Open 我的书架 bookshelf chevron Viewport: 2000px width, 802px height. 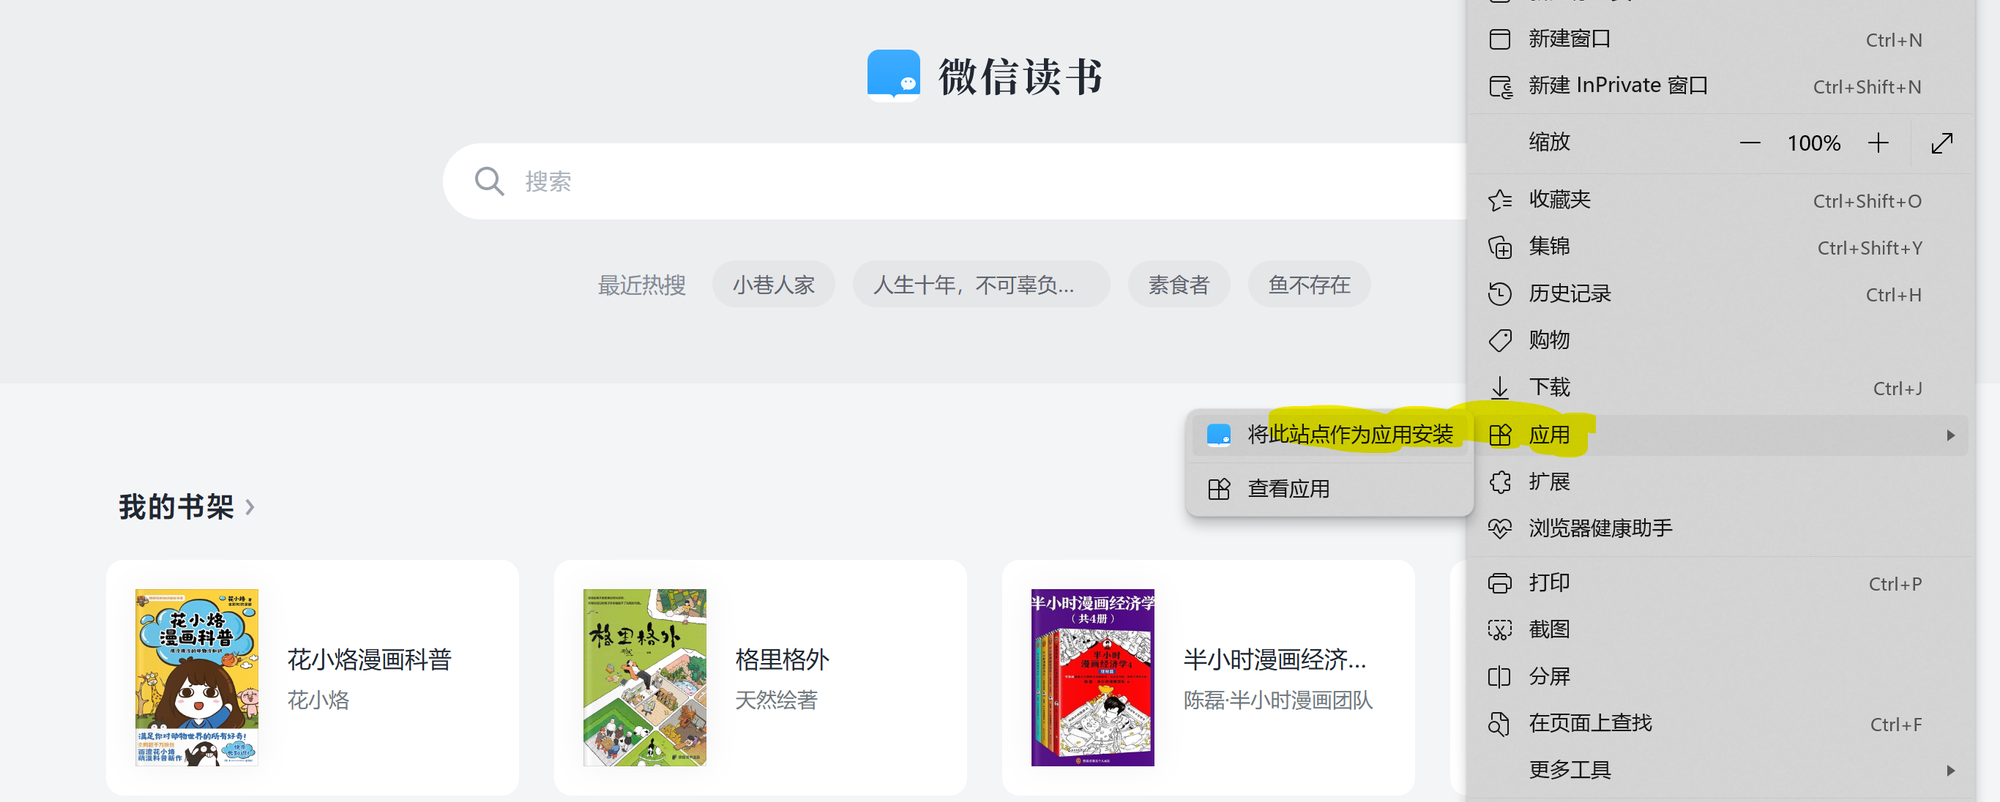click(250, 508)
